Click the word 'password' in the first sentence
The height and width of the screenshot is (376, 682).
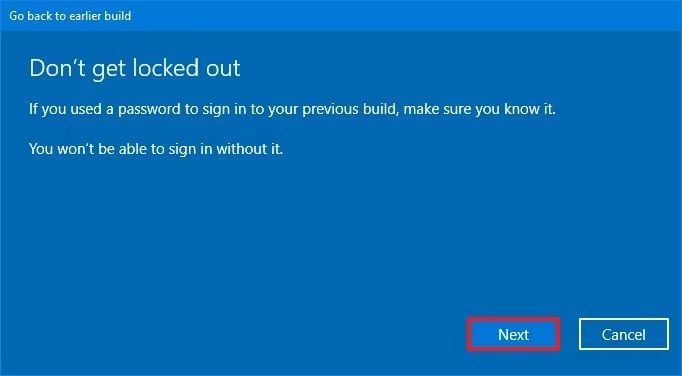pos(150,109)
